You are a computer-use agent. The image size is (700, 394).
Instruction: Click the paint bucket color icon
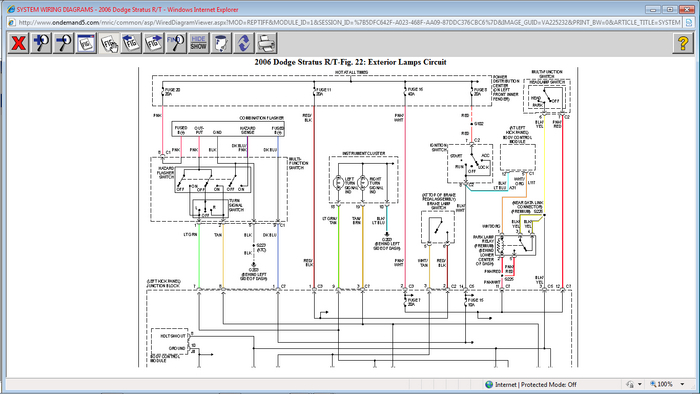click(221, 43)
